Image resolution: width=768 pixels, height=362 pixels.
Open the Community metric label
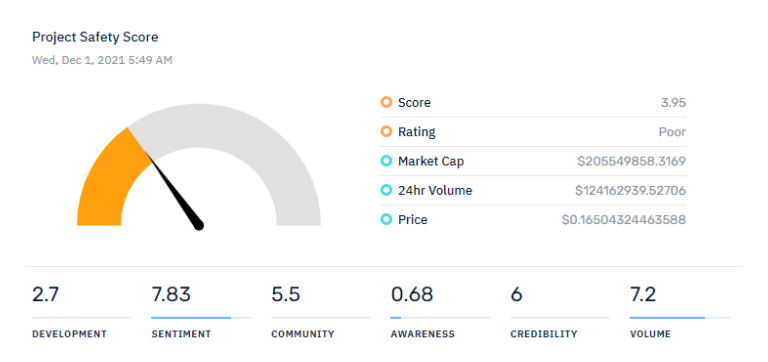click(303, 334)
